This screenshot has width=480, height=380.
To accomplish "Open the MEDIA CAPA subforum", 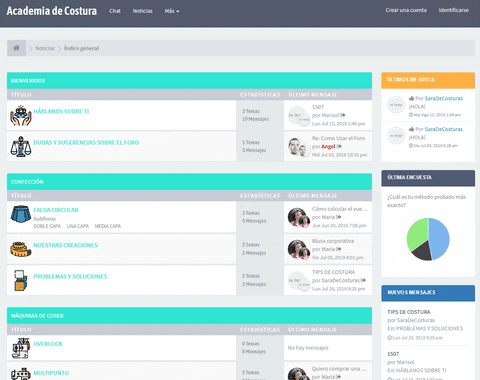I will tap(108, 226).
